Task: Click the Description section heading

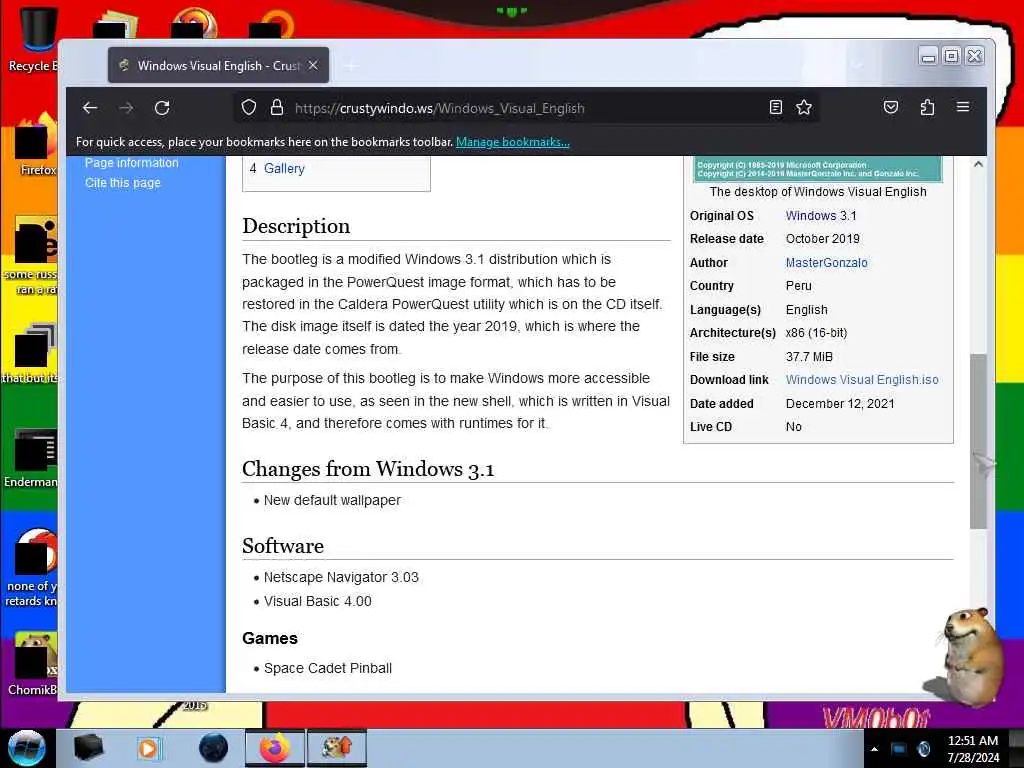Action: coord(296,226)
